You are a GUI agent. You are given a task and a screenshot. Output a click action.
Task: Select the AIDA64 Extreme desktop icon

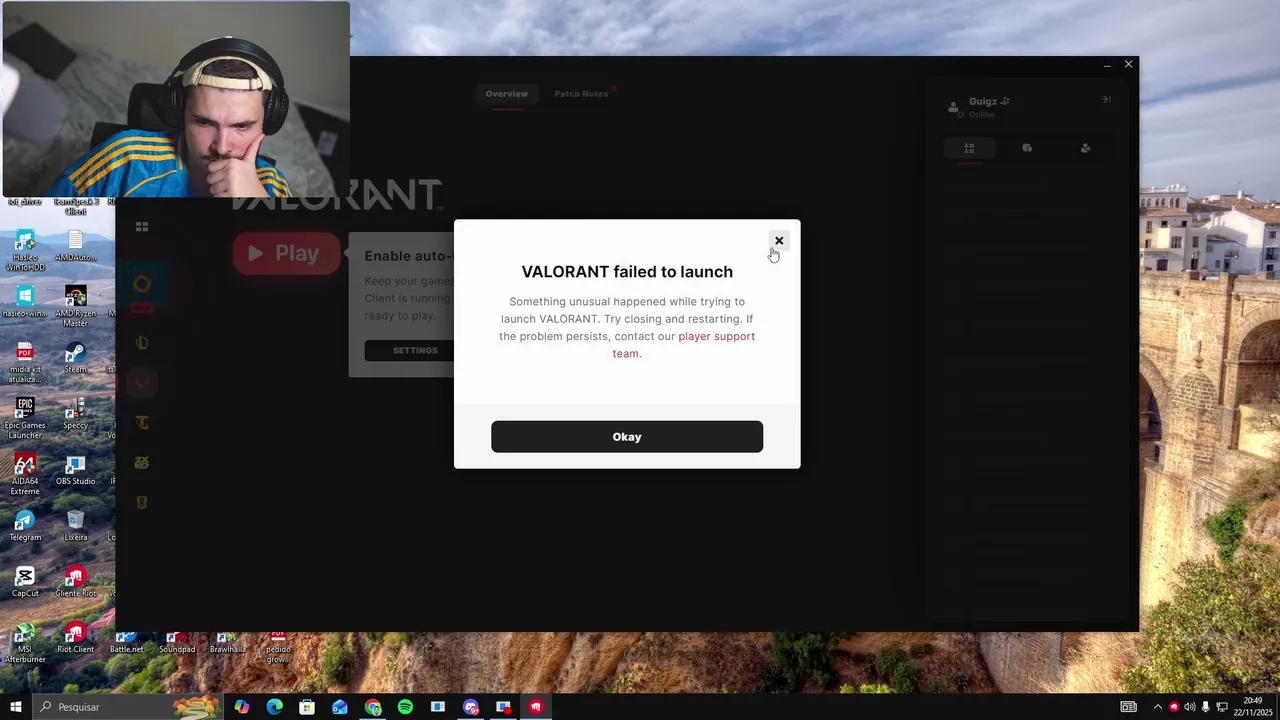25,474
